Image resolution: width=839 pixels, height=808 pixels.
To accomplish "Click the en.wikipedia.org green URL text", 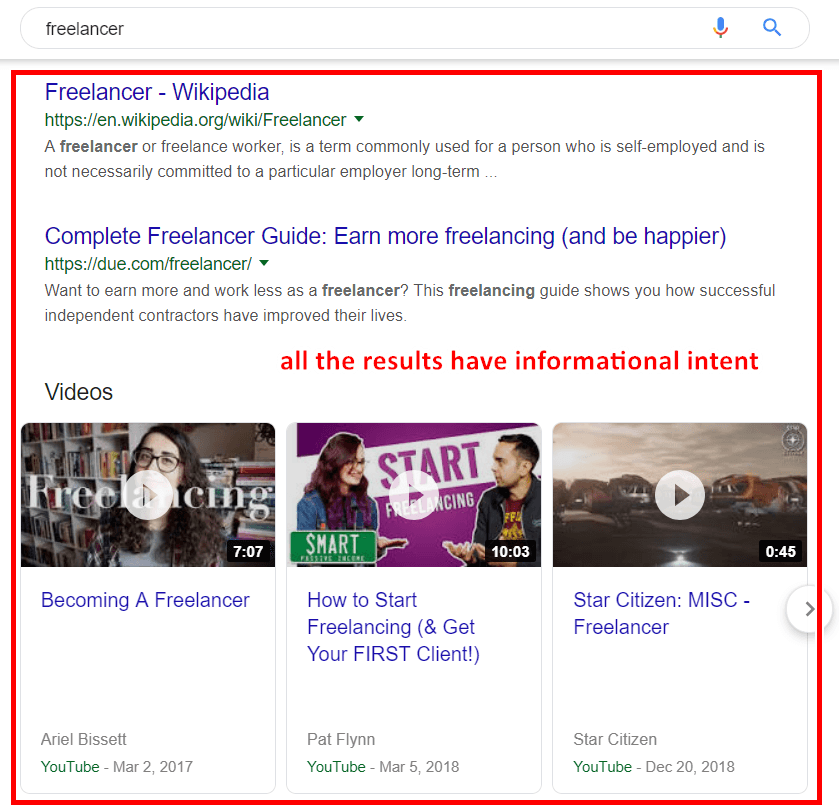I will pyautogui.click(x=195, y=120).
